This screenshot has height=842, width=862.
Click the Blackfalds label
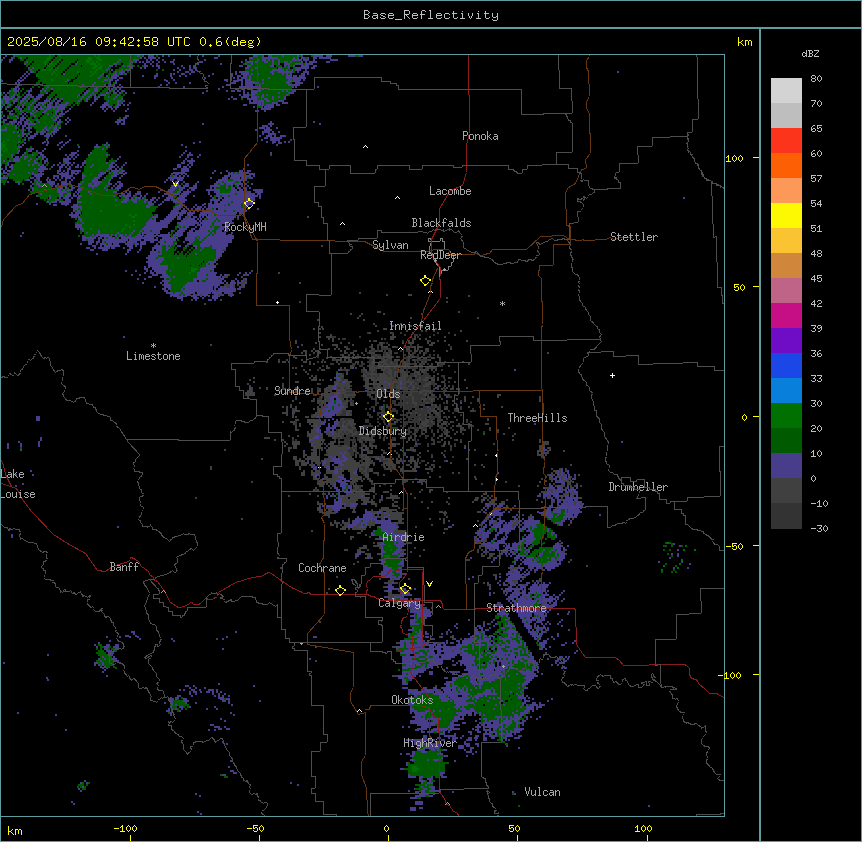coord(441,223)
